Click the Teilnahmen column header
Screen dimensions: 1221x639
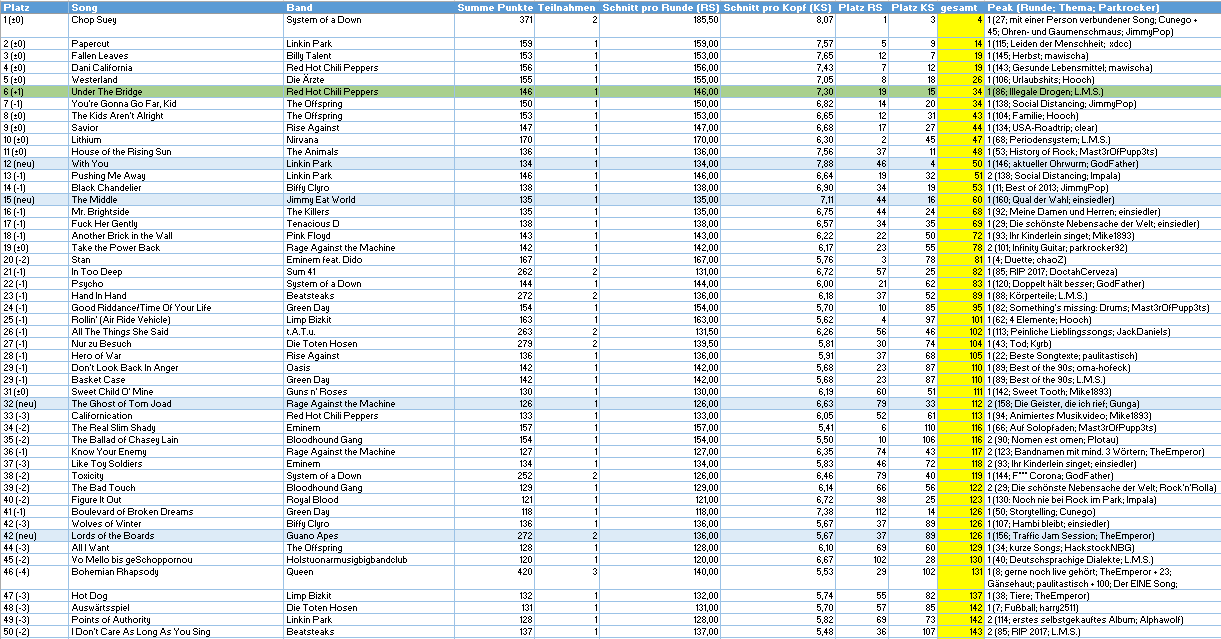coord(568,7)
